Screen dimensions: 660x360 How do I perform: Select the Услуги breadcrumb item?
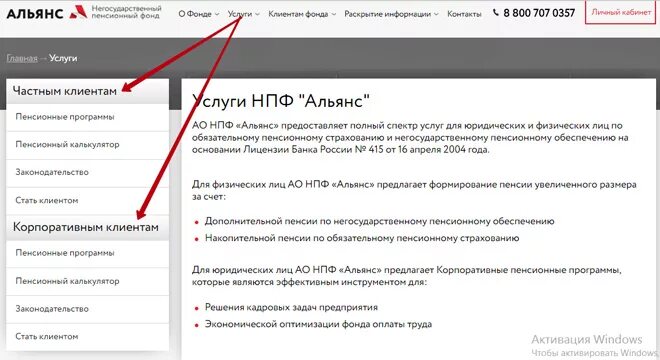(63, 58)
